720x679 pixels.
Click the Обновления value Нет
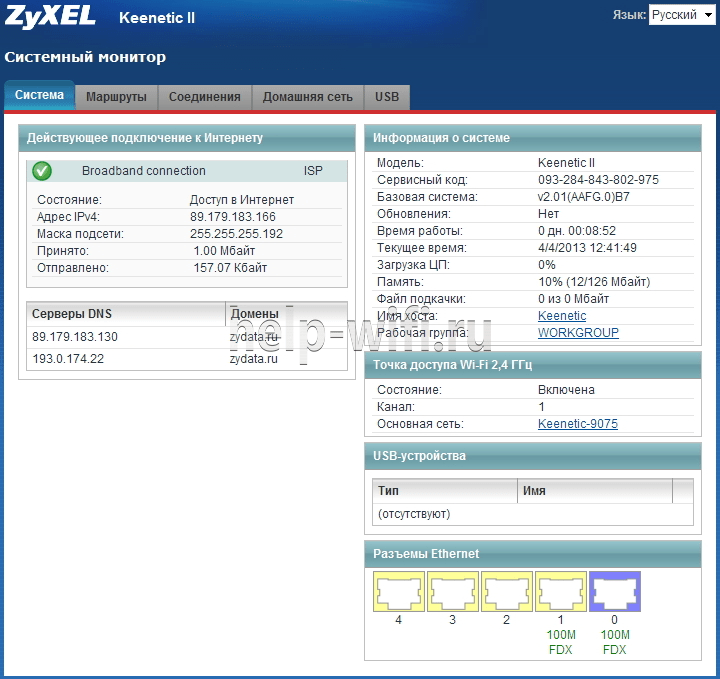[x=548, y=213]
